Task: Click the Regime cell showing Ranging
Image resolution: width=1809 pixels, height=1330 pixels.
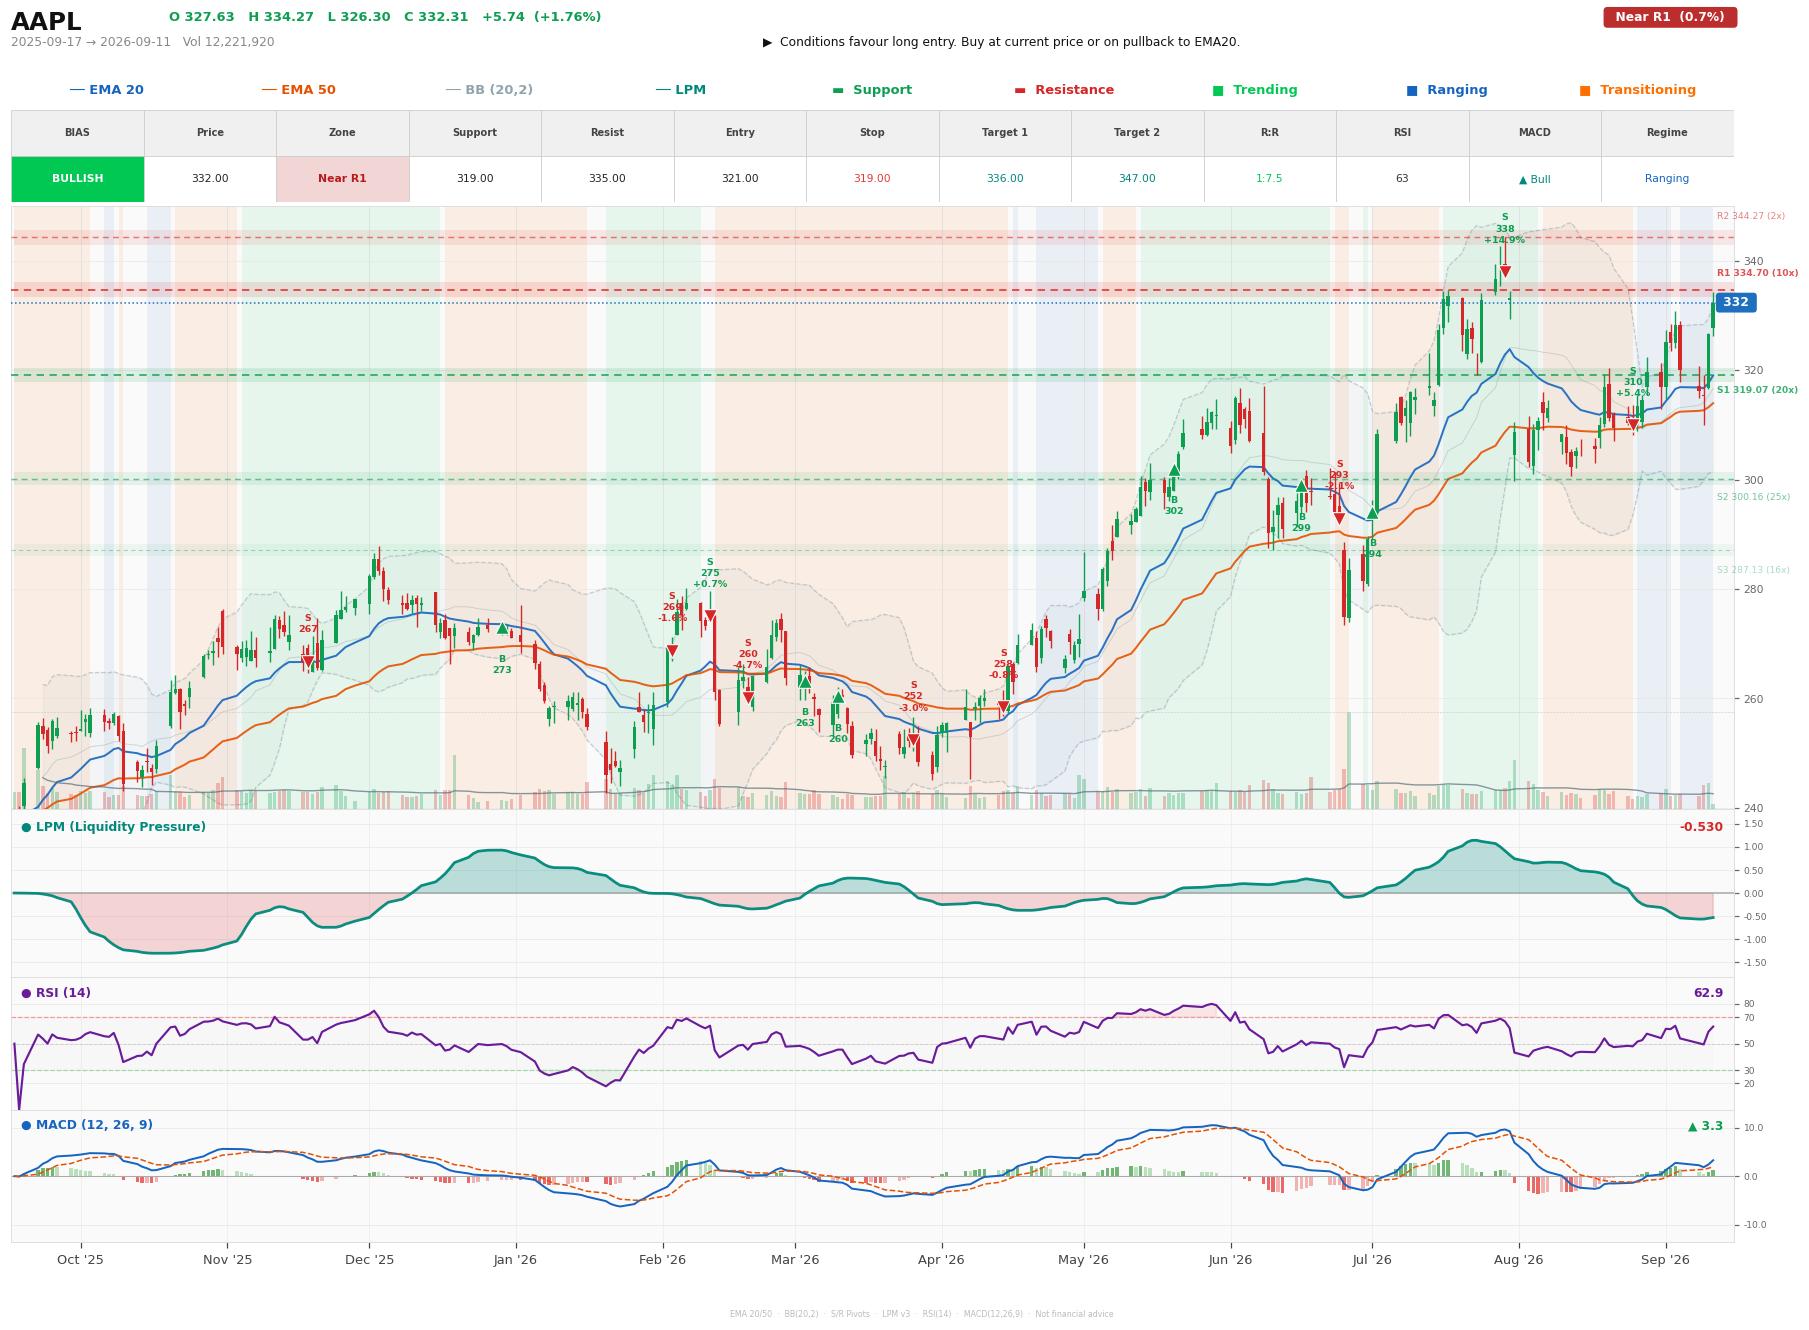Action: pos(1667,179)
